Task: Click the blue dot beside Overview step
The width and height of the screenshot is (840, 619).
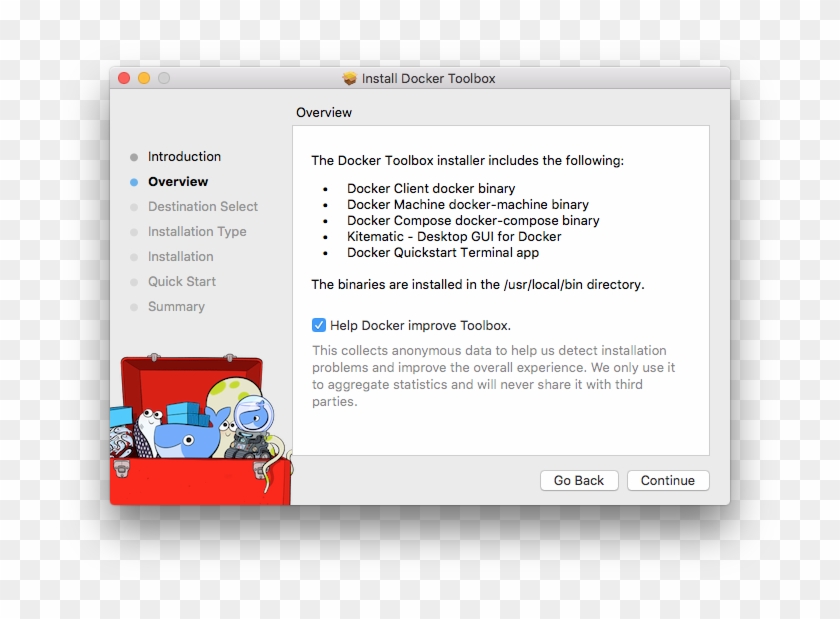Action: click(x=135, y=181)
